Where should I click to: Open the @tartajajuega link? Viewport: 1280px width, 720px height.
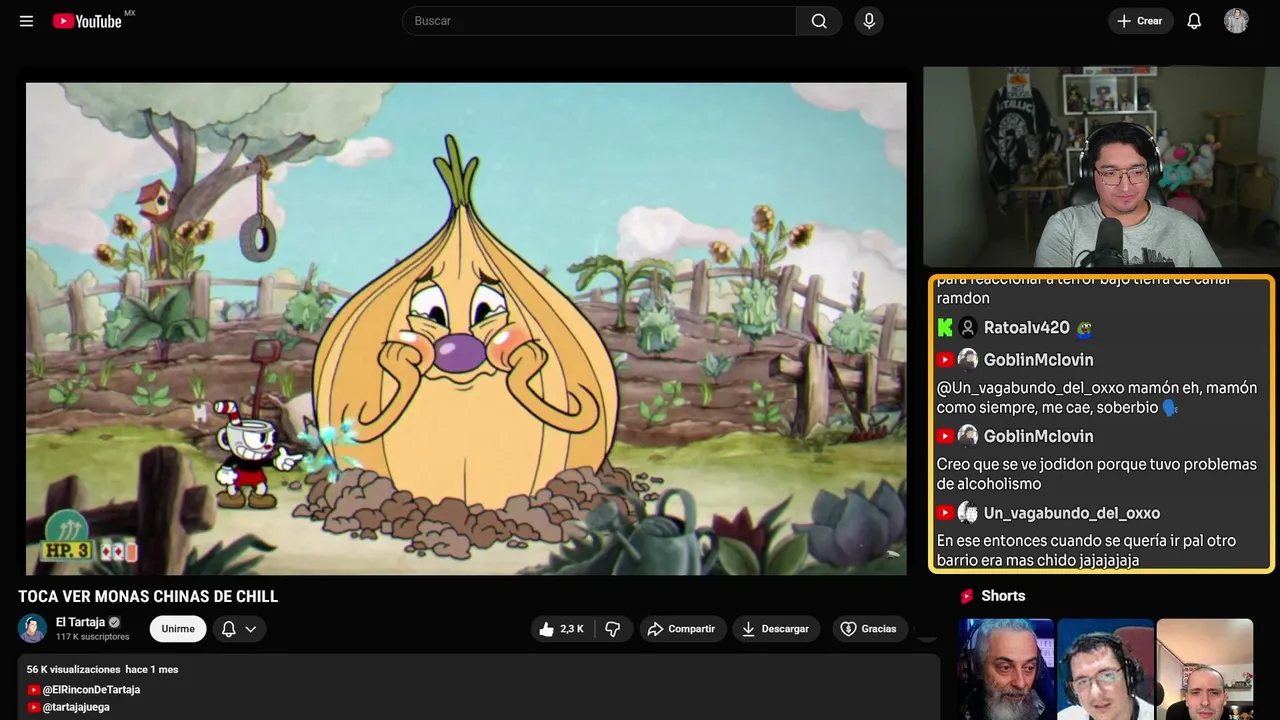(x=76, y=707)
